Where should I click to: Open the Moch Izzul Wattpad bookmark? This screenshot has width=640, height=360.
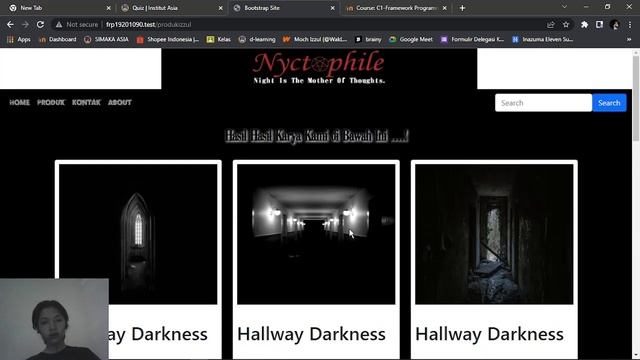(315, 39)
